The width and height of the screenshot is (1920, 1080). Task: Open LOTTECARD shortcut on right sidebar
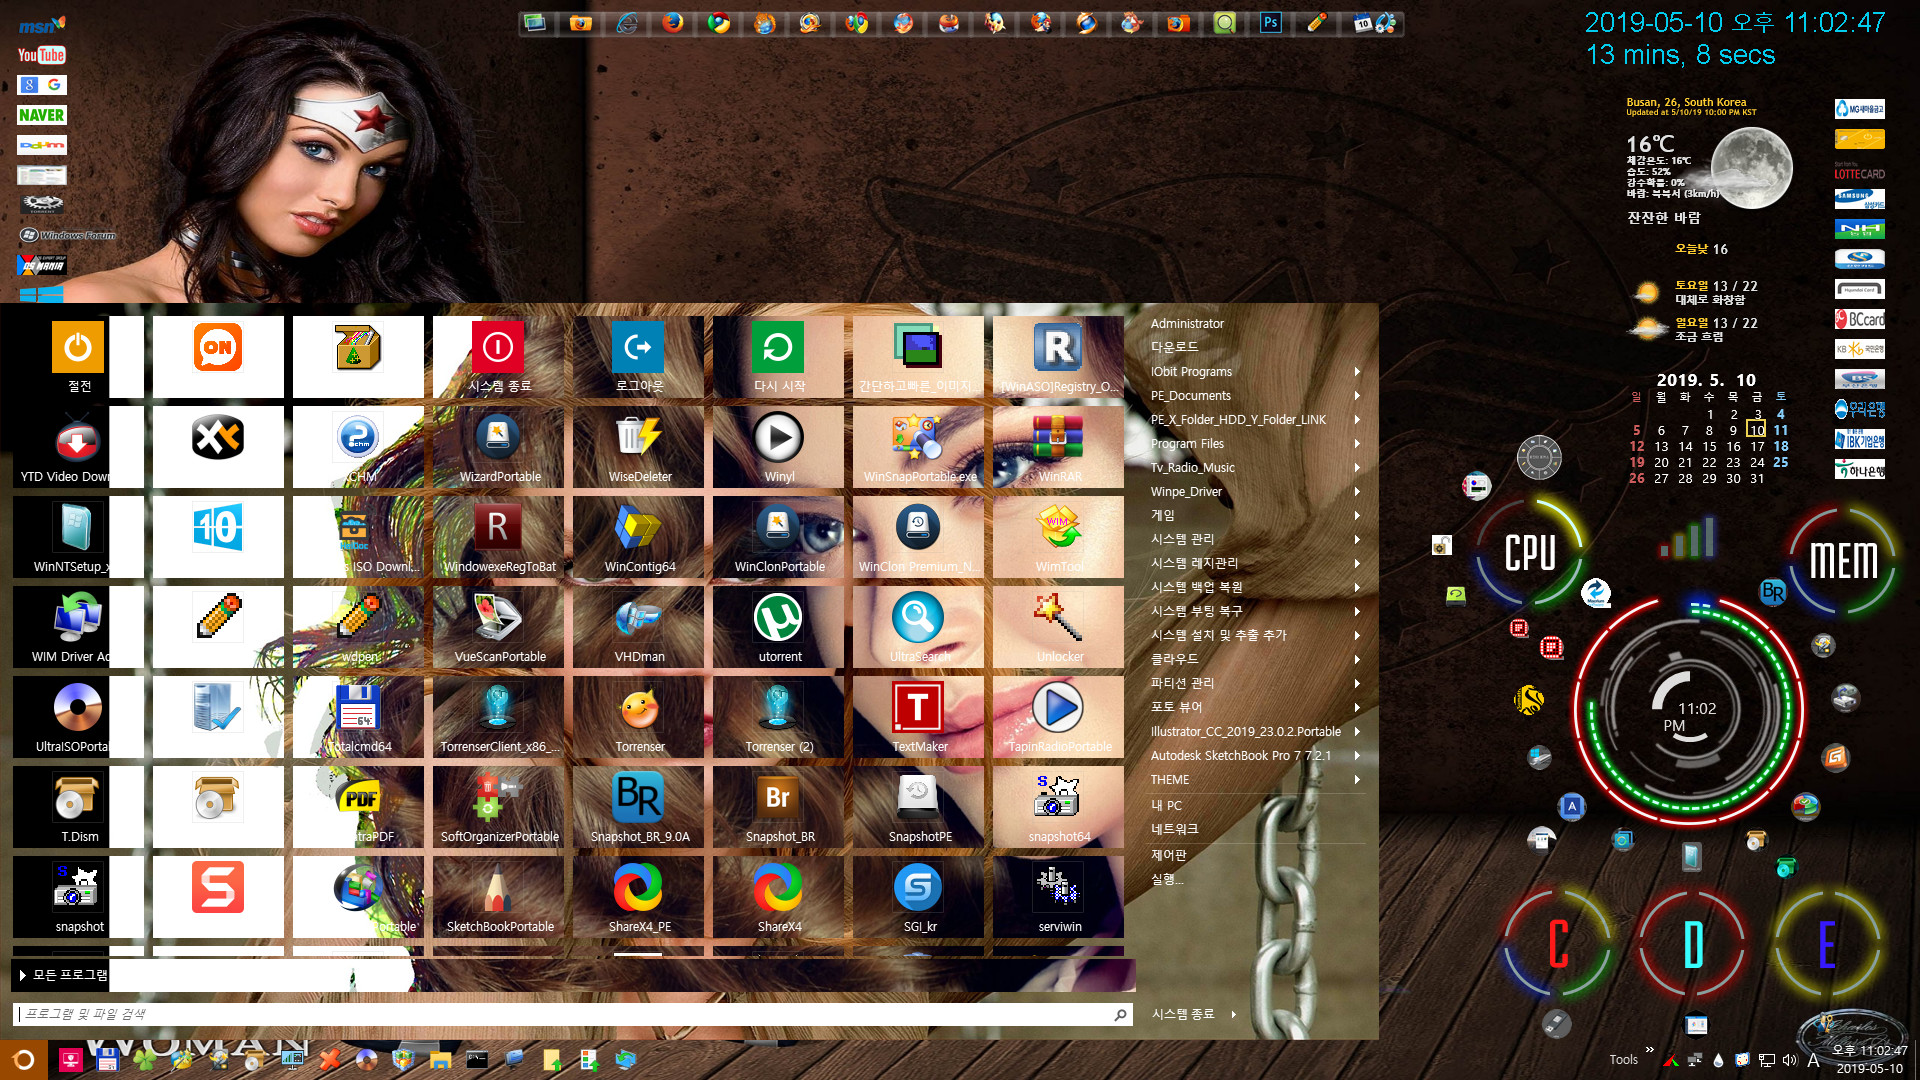click(1859, 171)
